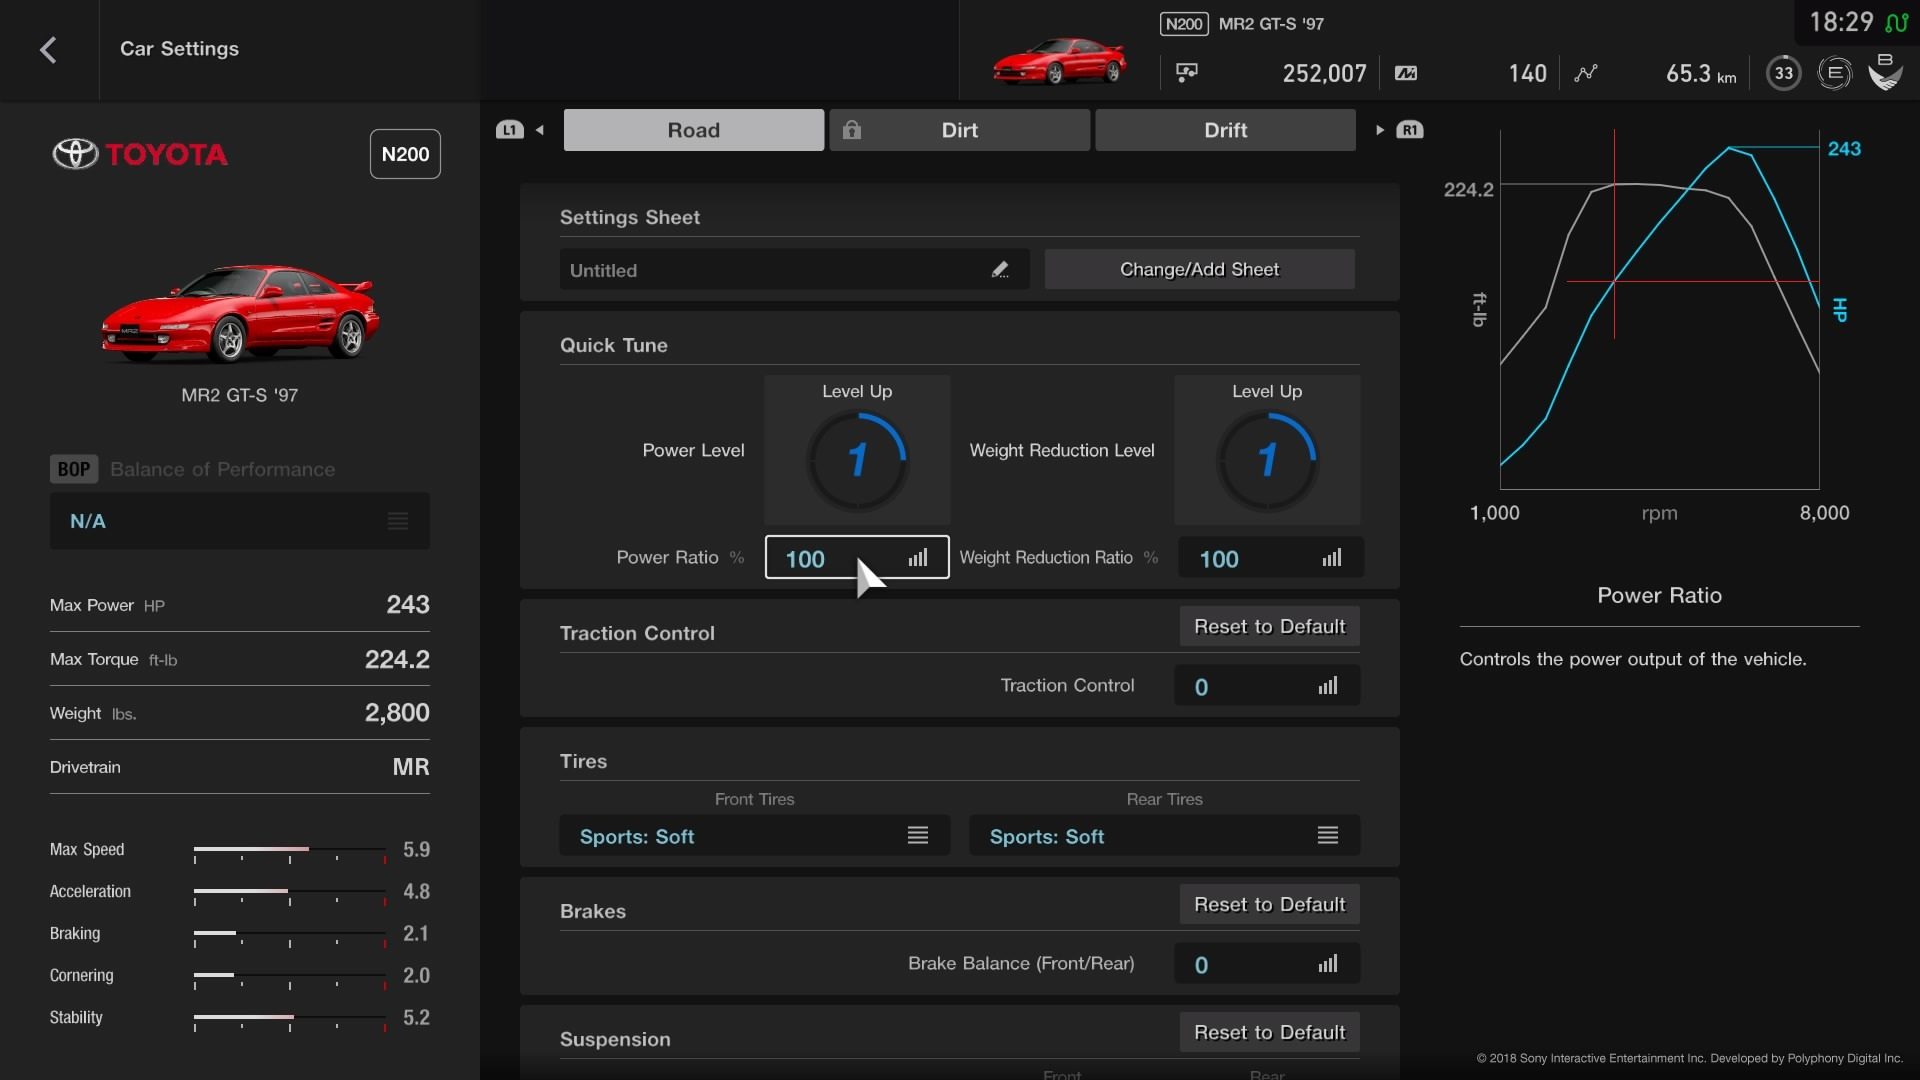Click the red MR2 thumbnail in top bar
The width and height of the screenshot is (1920, 1080).
[x=1060, y=60]
